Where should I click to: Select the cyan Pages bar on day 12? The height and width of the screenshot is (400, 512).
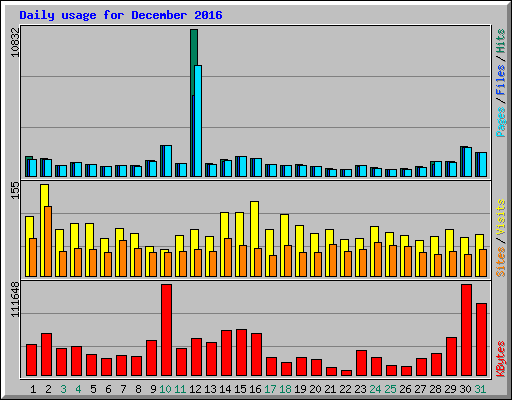click(198, 121)
